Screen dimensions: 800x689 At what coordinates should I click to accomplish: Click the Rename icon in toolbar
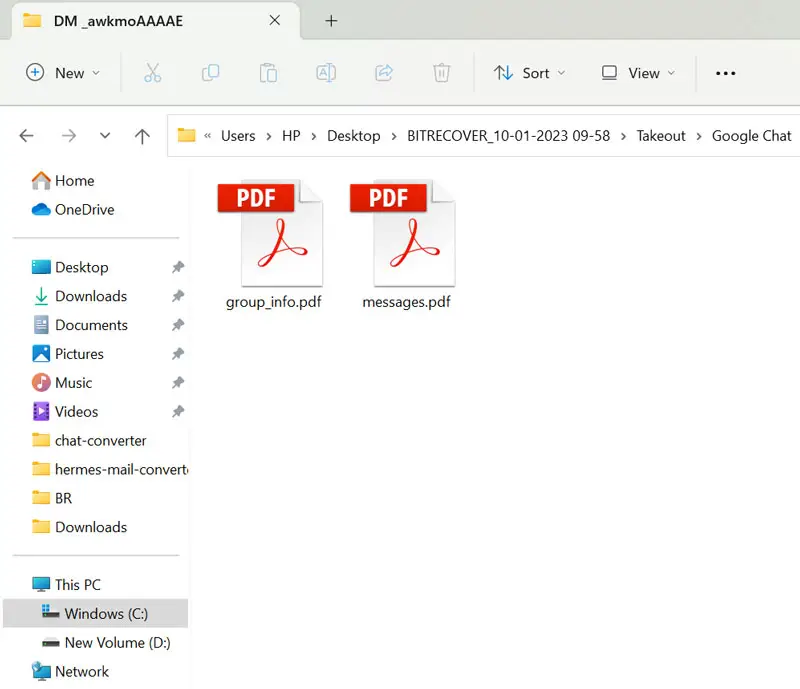[x=326, y=73]
